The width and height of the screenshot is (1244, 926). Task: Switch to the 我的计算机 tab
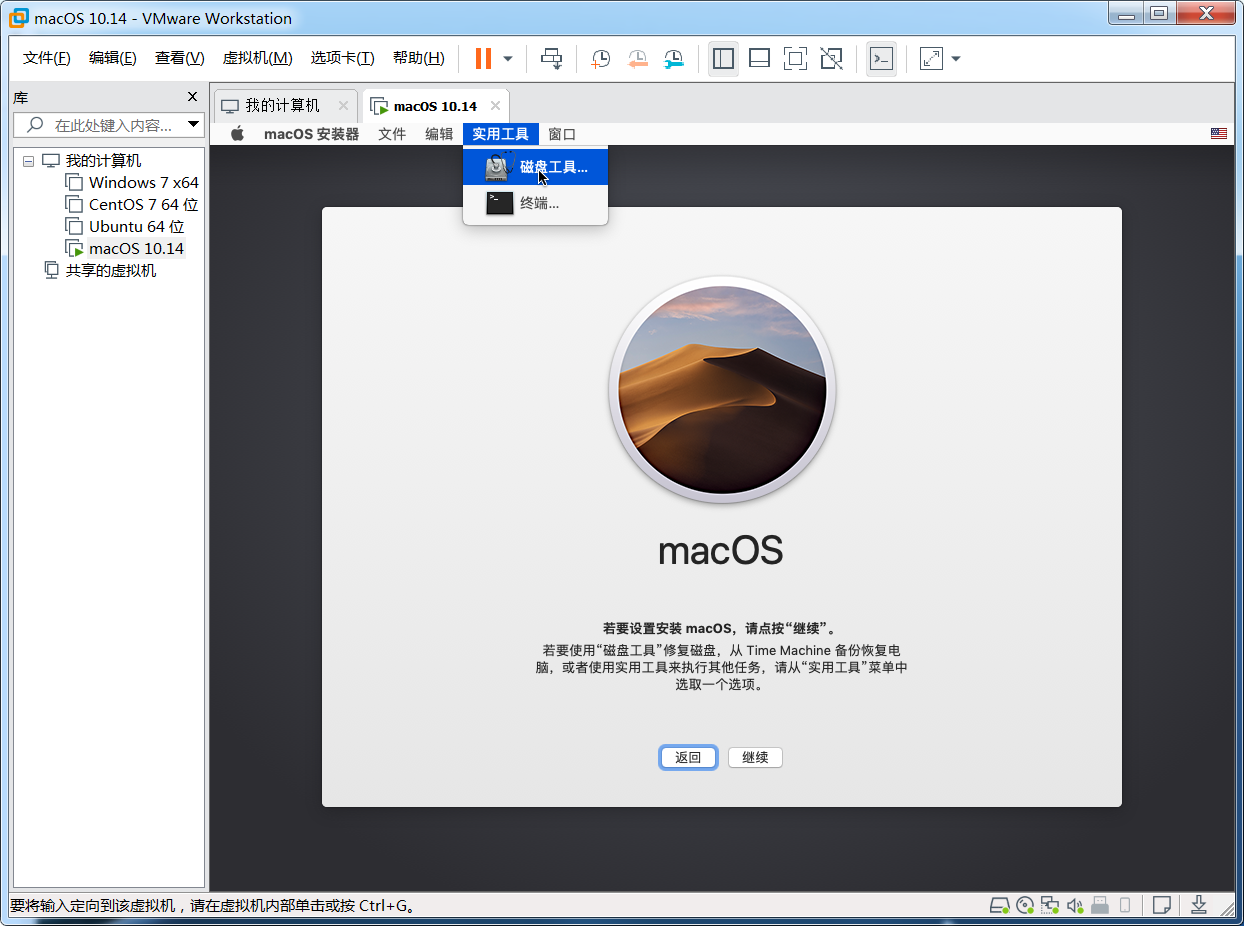(x=285, y=104)
